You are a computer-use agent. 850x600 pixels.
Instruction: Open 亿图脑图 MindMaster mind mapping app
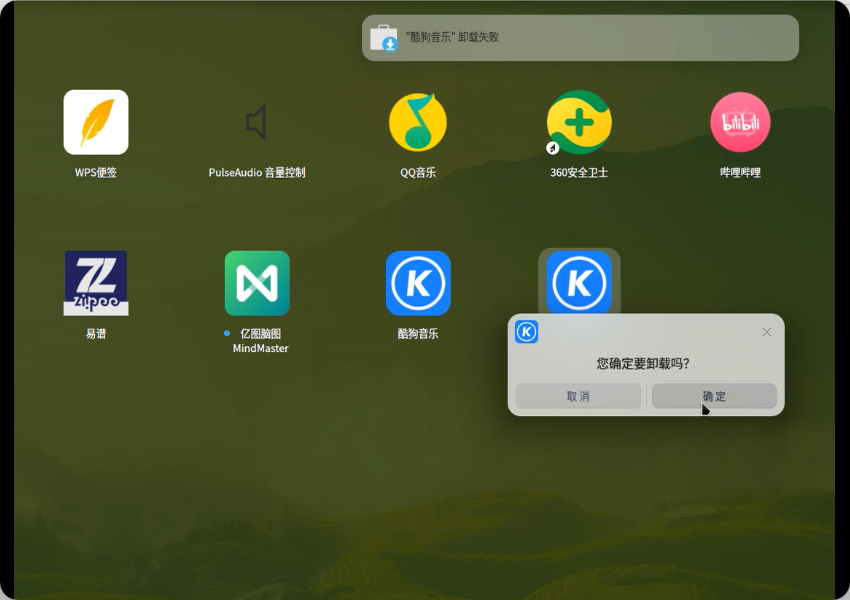[257, 283]
